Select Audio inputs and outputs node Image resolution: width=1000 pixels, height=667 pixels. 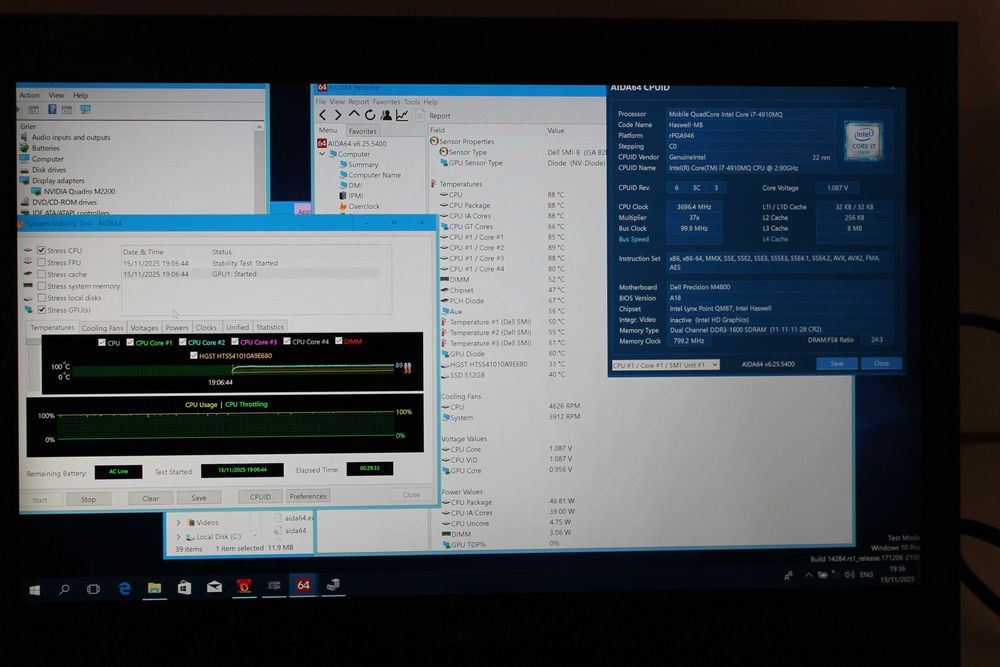tap(71, 137)
